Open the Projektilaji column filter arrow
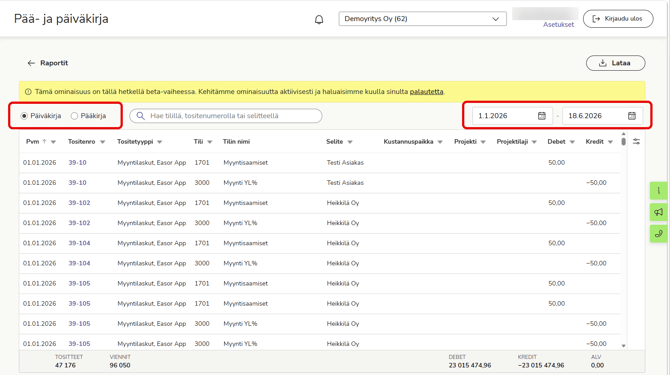The image size is (670, 375). (535, 142)
